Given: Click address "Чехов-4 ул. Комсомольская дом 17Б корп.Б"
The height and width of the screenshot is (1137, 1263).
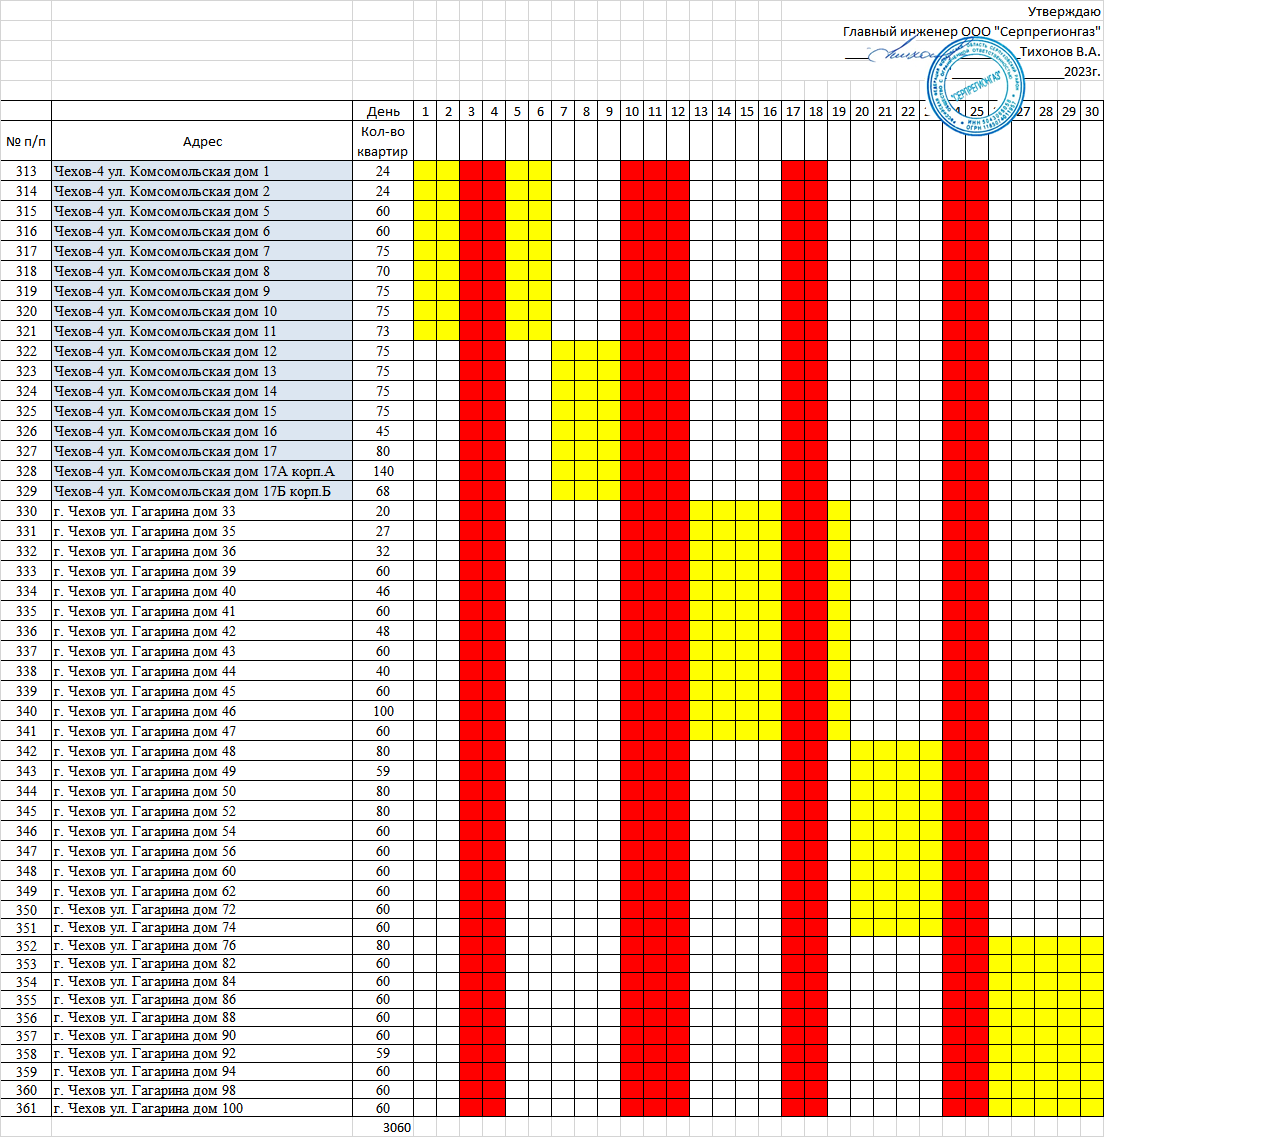Looking at the screenshot, I should [x=202, y=491].
